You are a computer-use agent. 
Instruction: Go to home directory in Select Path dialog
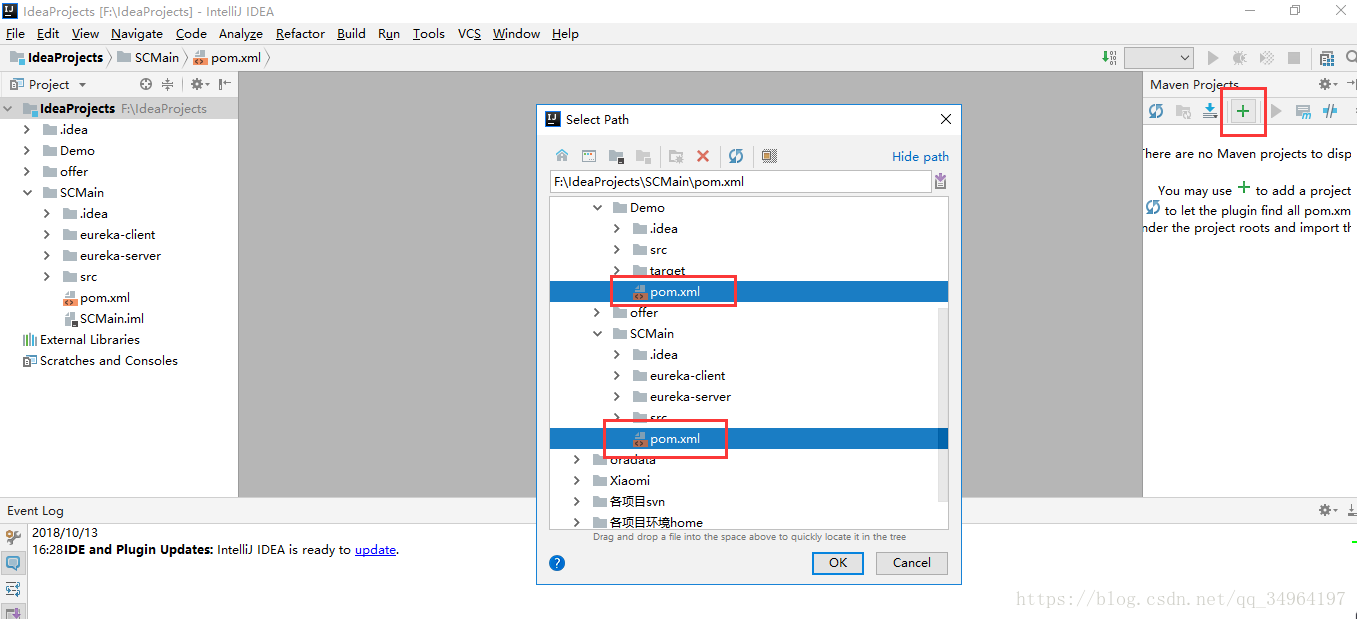pos(562,156)
